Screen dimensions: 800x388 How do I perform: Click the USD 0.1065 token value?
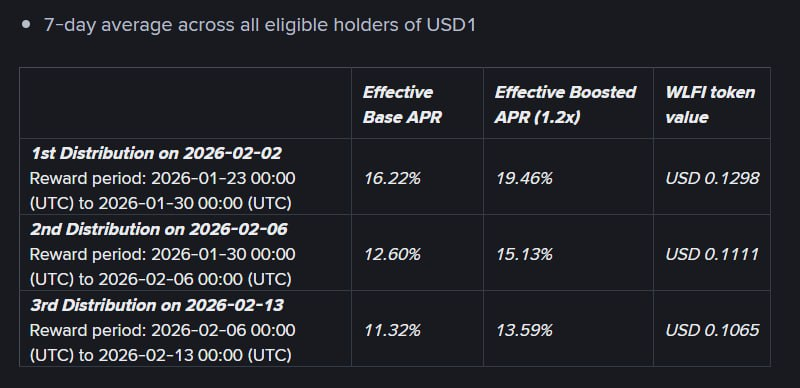pyautogui.click(x=712, y=330)
